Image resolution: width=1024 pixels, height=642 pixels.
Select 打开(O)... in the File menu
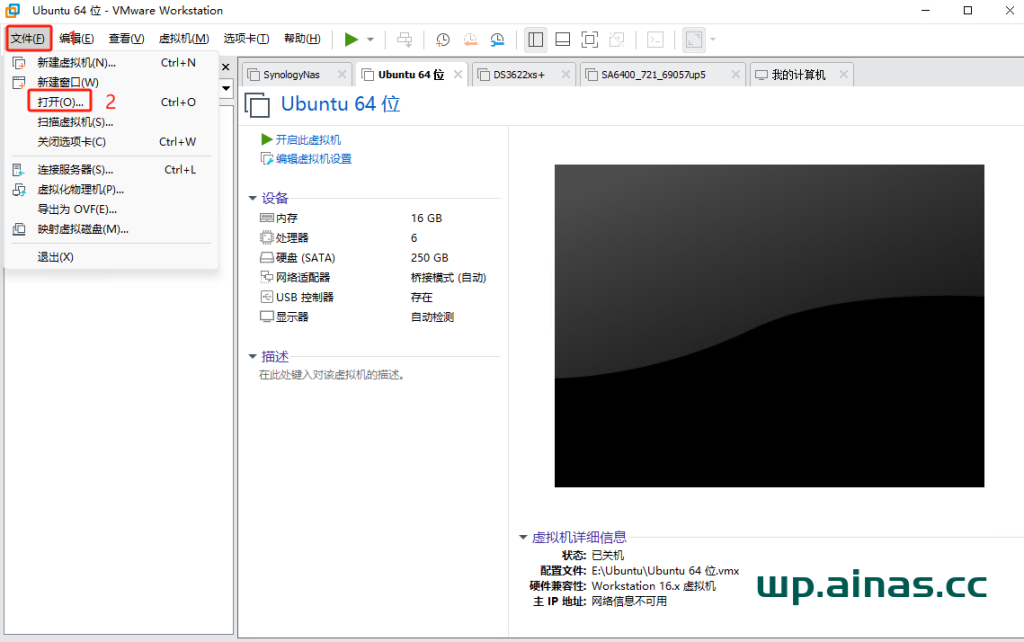point(111,102)
